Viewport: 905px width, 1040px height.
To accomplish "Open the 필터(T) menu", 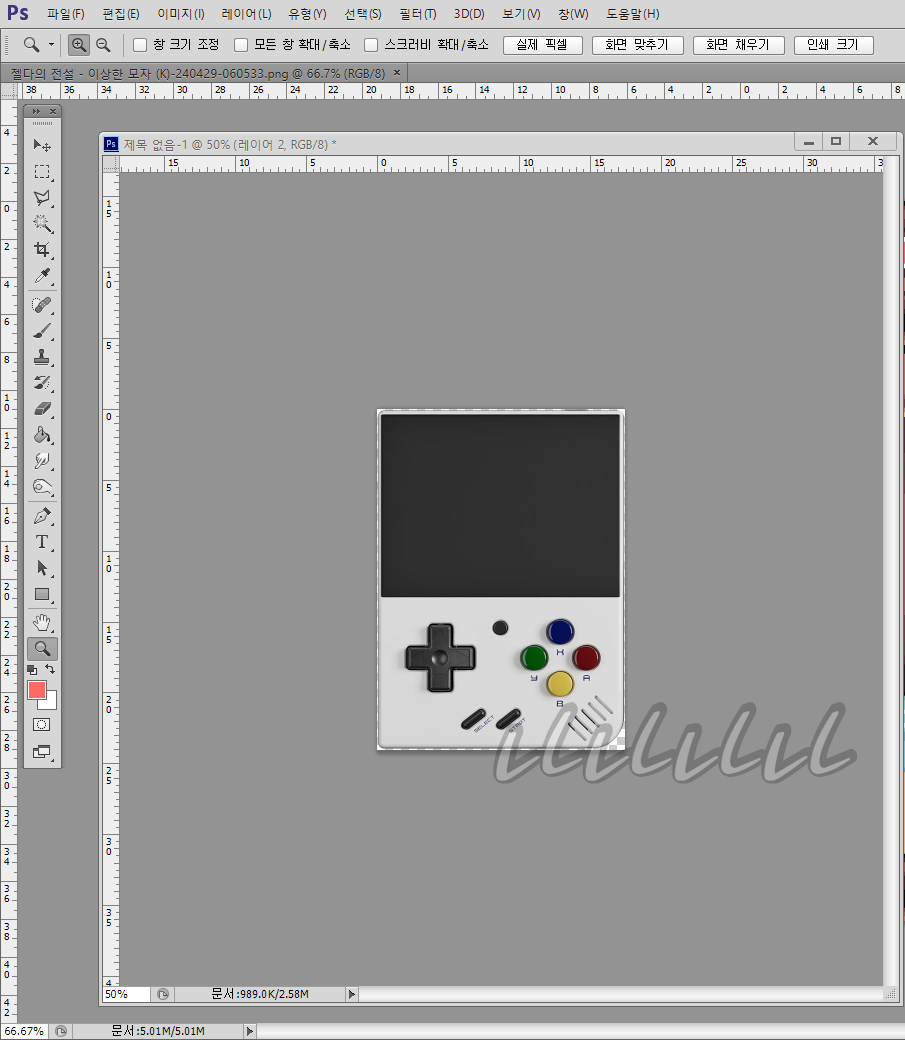I will 418,14.
